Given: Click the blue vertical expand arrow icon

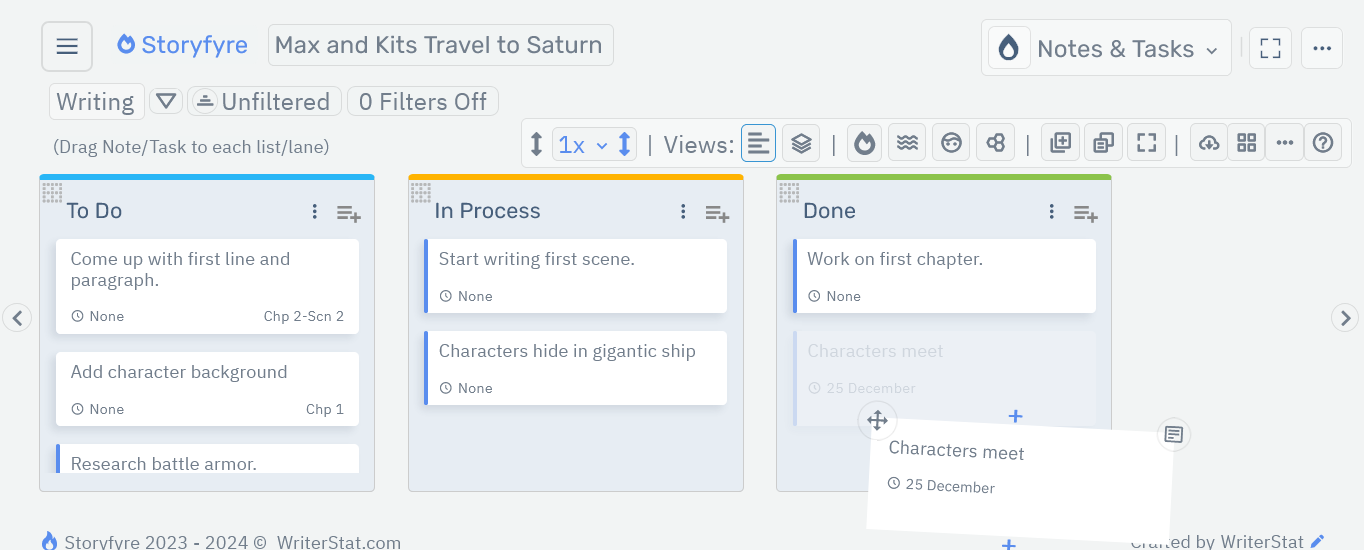Looking at the screenshot, I should point(625,144).
